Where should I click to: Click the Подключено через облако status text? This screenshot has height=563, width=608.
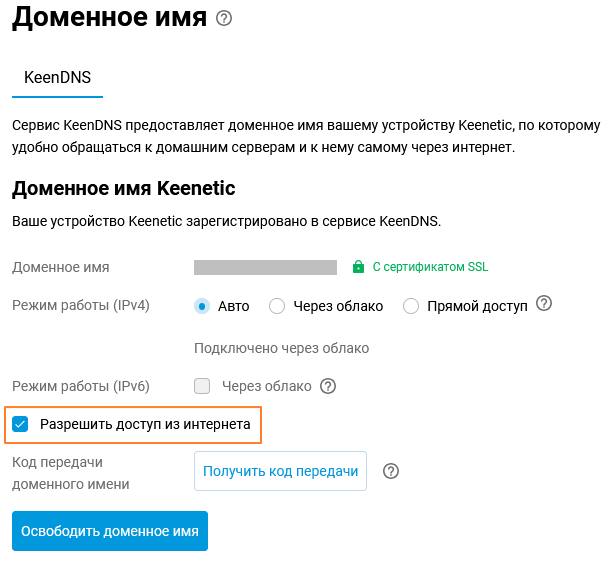tap(281, 348)
